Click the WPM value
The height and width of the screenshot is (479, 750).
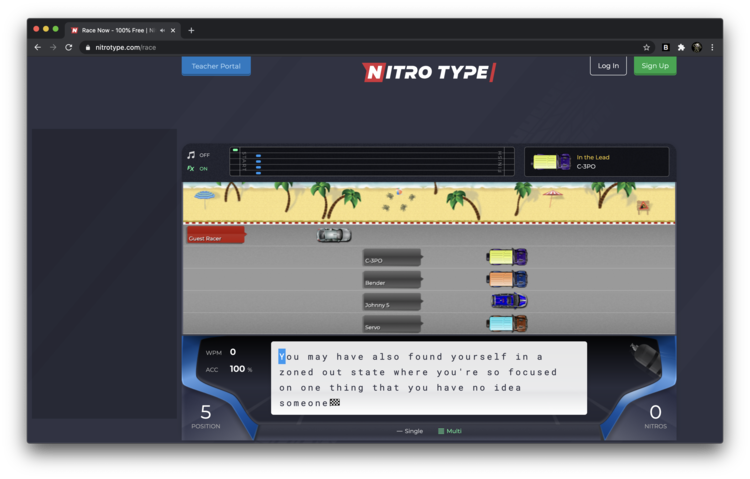tap(233, 352)
